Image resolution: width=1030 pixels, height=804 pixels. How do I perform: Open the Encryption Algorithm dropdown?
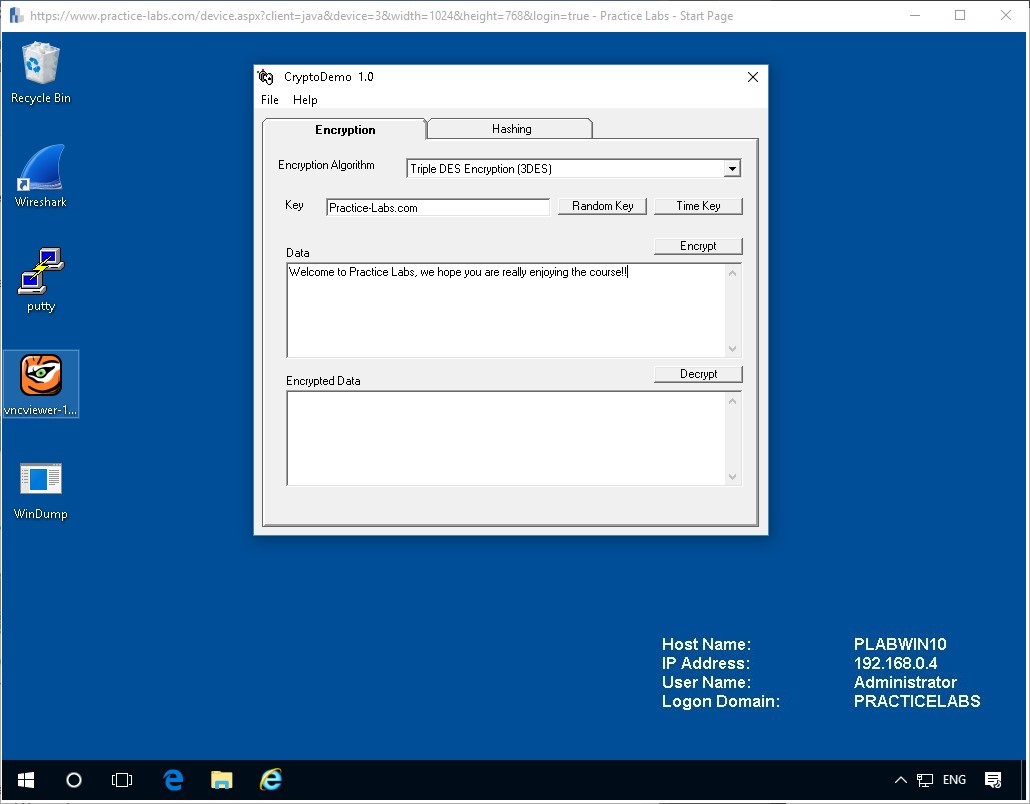tap(732, 168)
